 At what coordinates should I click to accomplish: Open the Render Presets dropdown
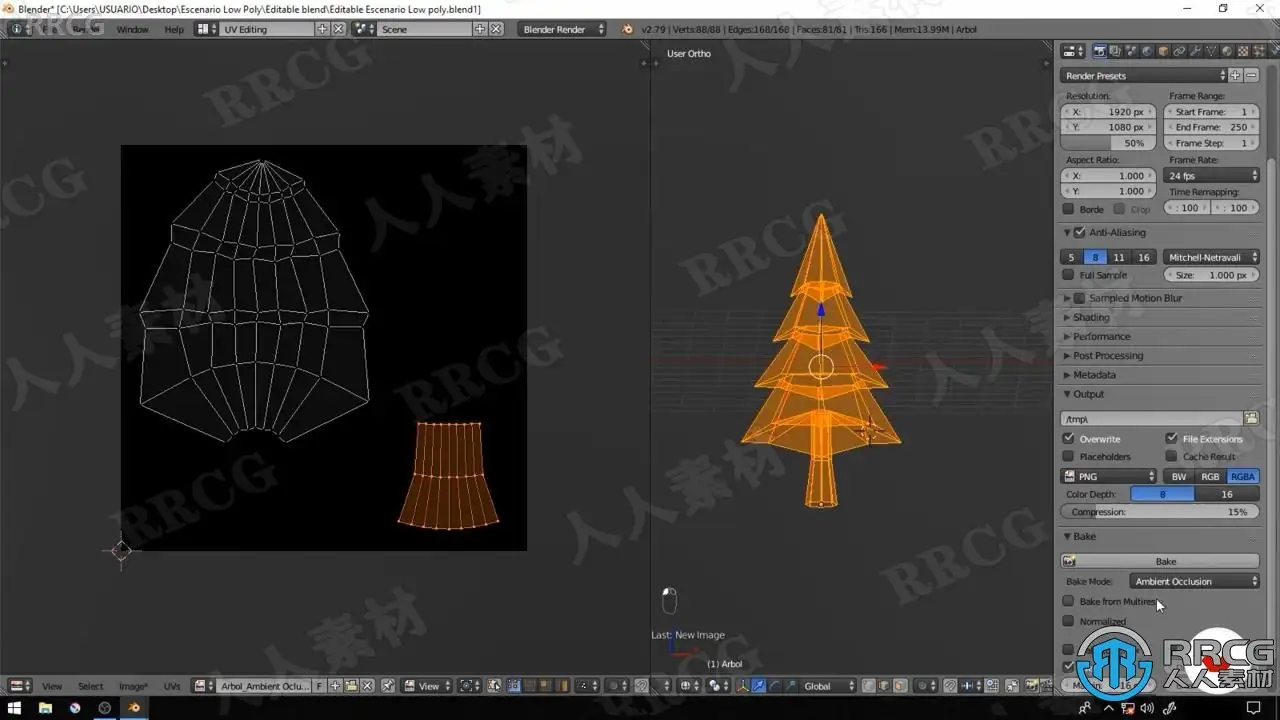pos(1144,76)
